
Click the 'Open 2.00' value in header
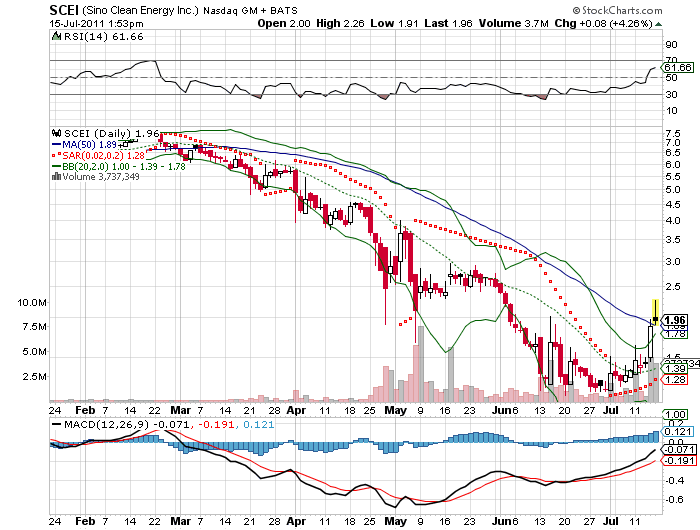[284, 23]
